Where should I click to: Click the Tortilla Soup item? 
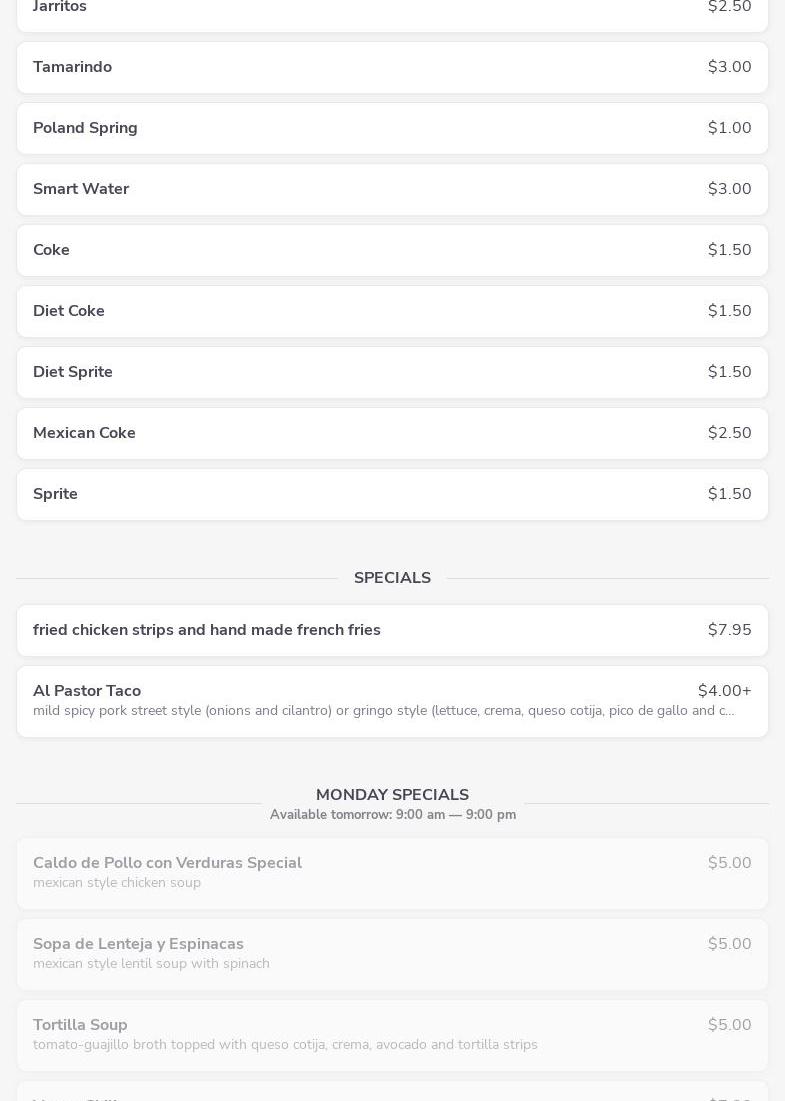point(392,1035)
